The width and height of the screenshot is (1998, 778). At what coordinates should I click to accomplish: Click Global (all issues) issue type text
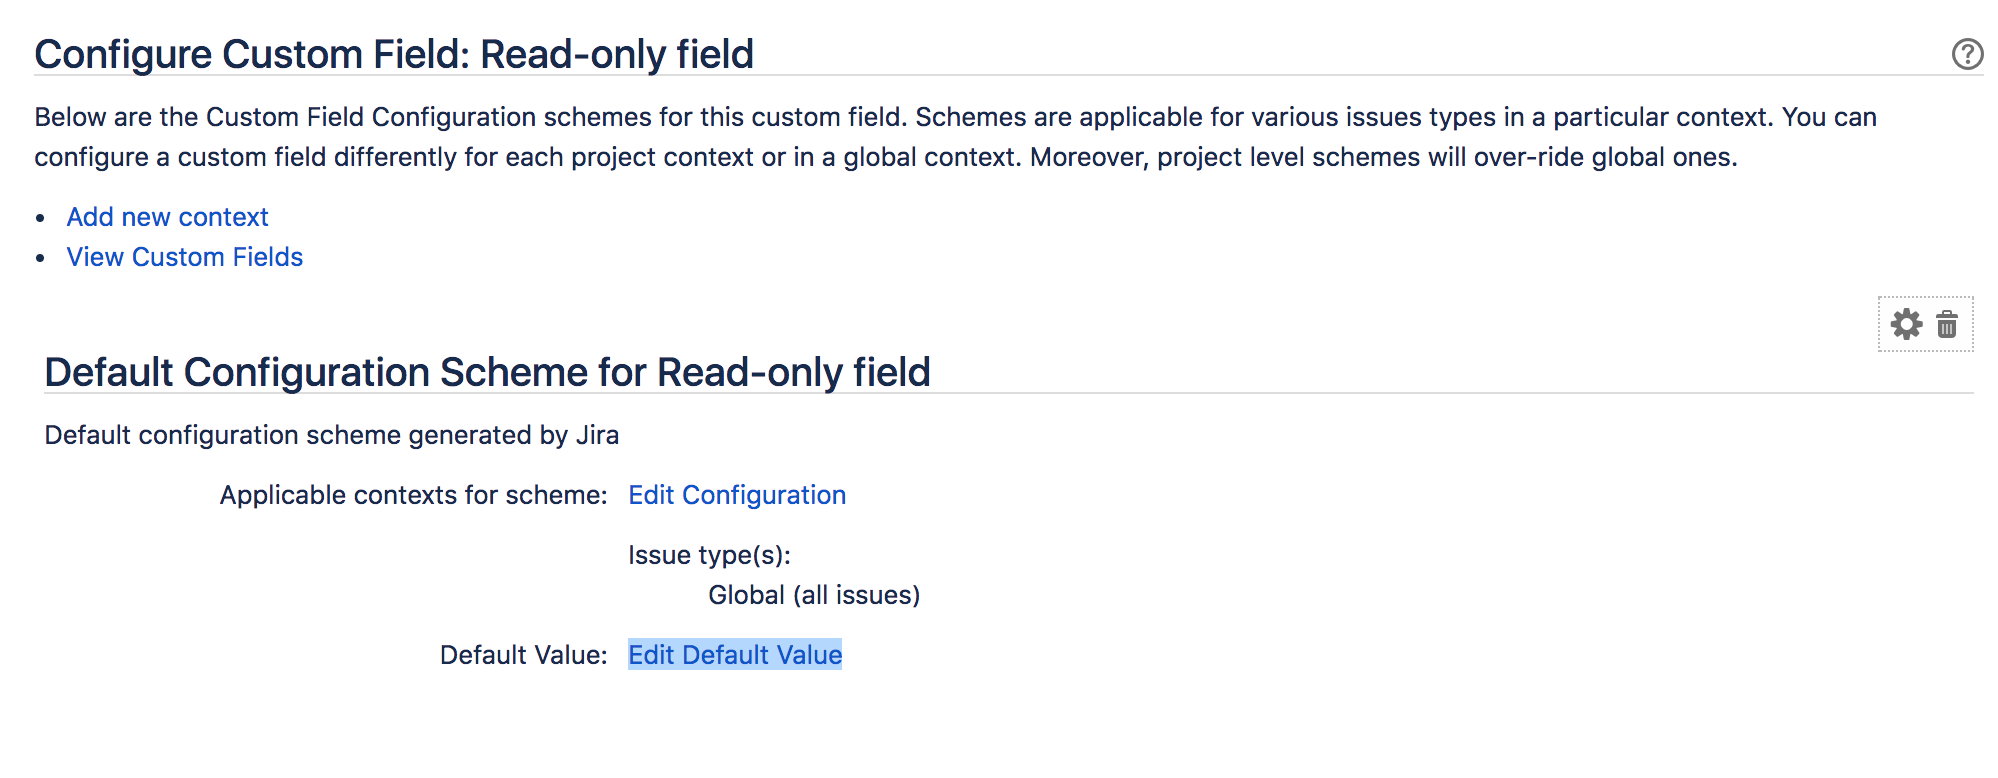click(815, 594)
